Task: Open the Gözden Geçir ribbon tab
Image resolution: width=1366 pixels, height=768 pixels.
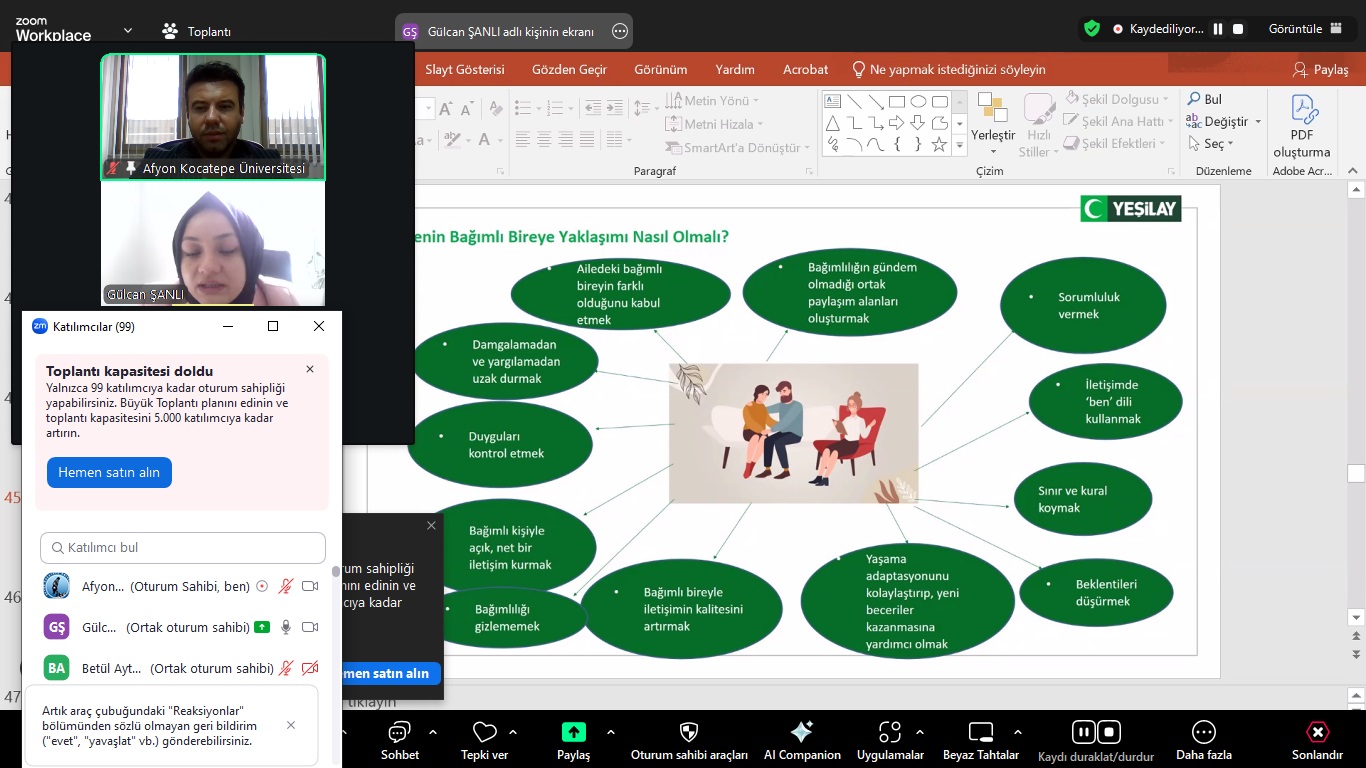Action: click(569, 69)
